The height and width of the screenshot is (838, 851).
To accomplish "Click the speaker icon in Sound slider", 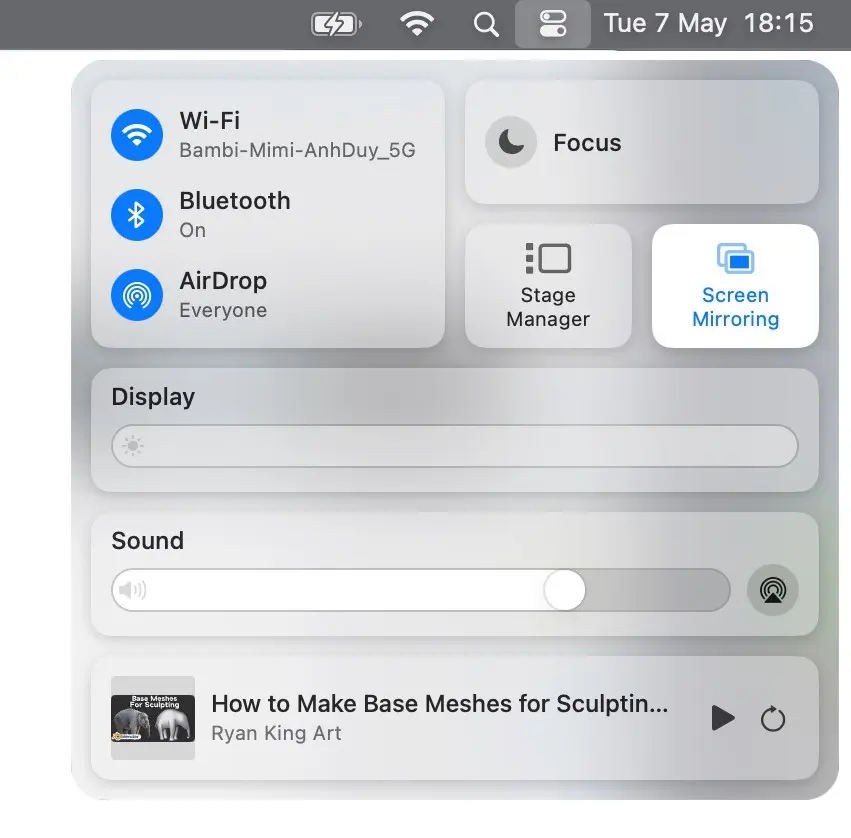I will coord(132,590).
